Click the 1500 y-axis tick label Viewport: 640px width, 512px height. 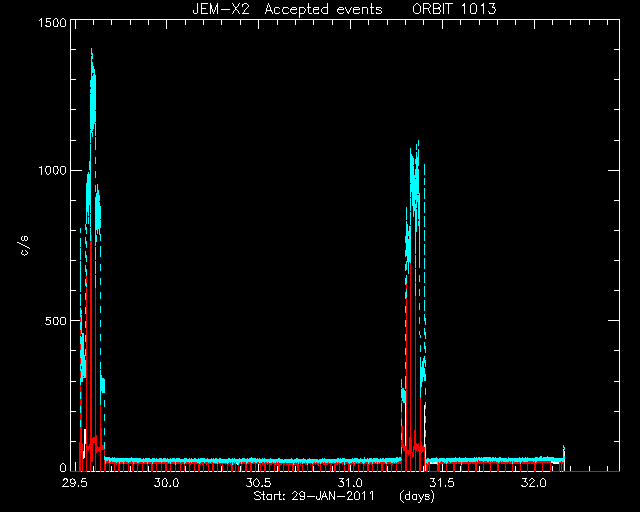point(52,22)
